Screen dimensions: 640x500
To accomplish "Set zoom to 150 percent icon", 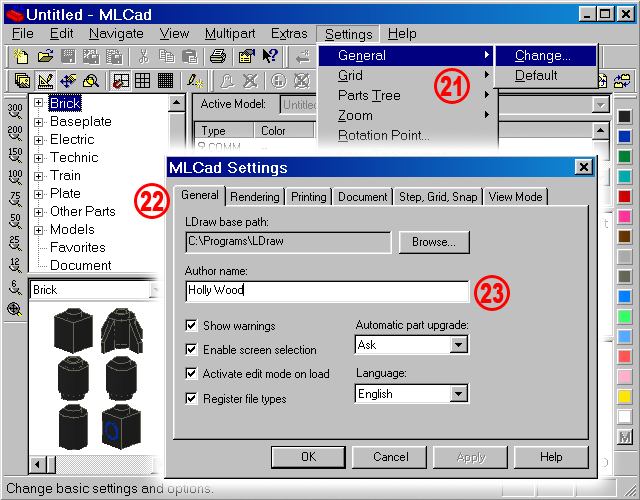I will pyautogui.click(x=15, y=155).
